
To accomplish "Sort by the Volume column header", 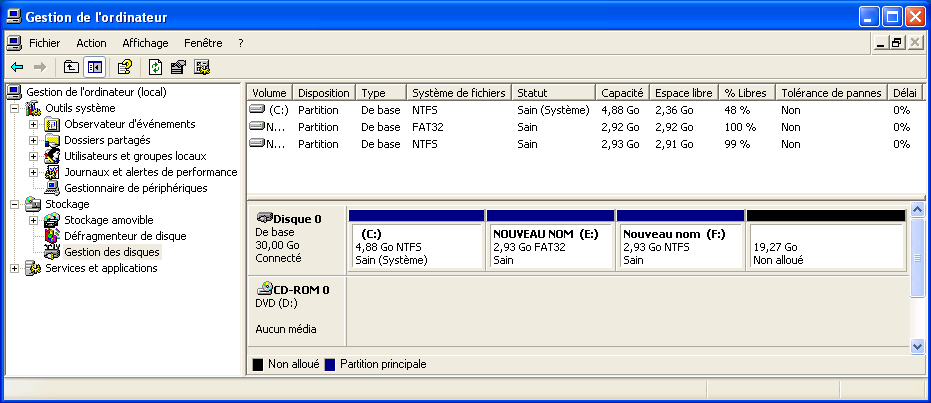I will click(270, 93).
